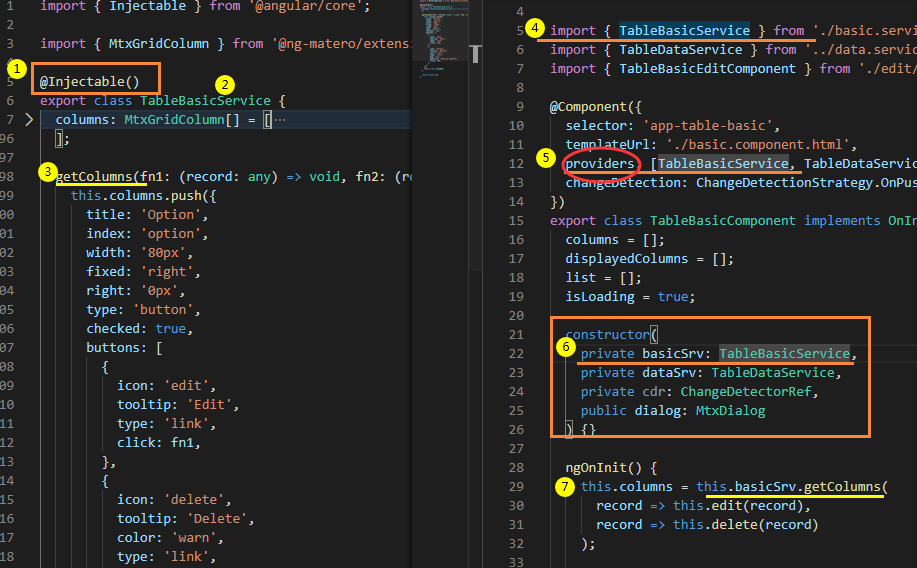Click TableBasicEditComponent in import statement
The width and height of the screenshot is (917, 568).
708,69
